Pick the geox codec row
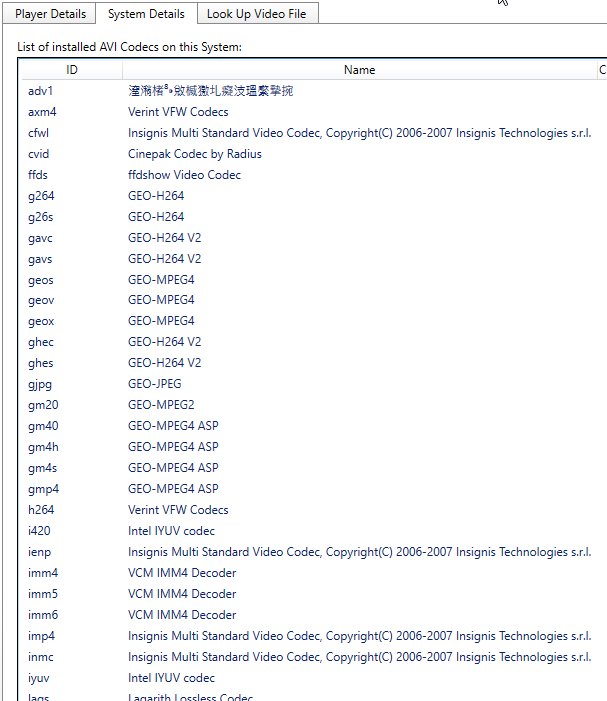607x701 pixels. coord(314,321)
